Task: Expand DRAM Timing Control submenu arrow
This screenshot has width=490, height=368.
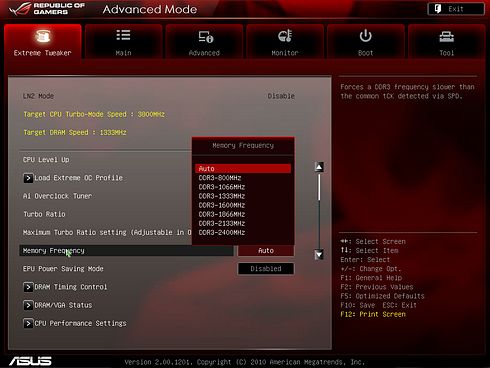Action: tap(28, 287)
